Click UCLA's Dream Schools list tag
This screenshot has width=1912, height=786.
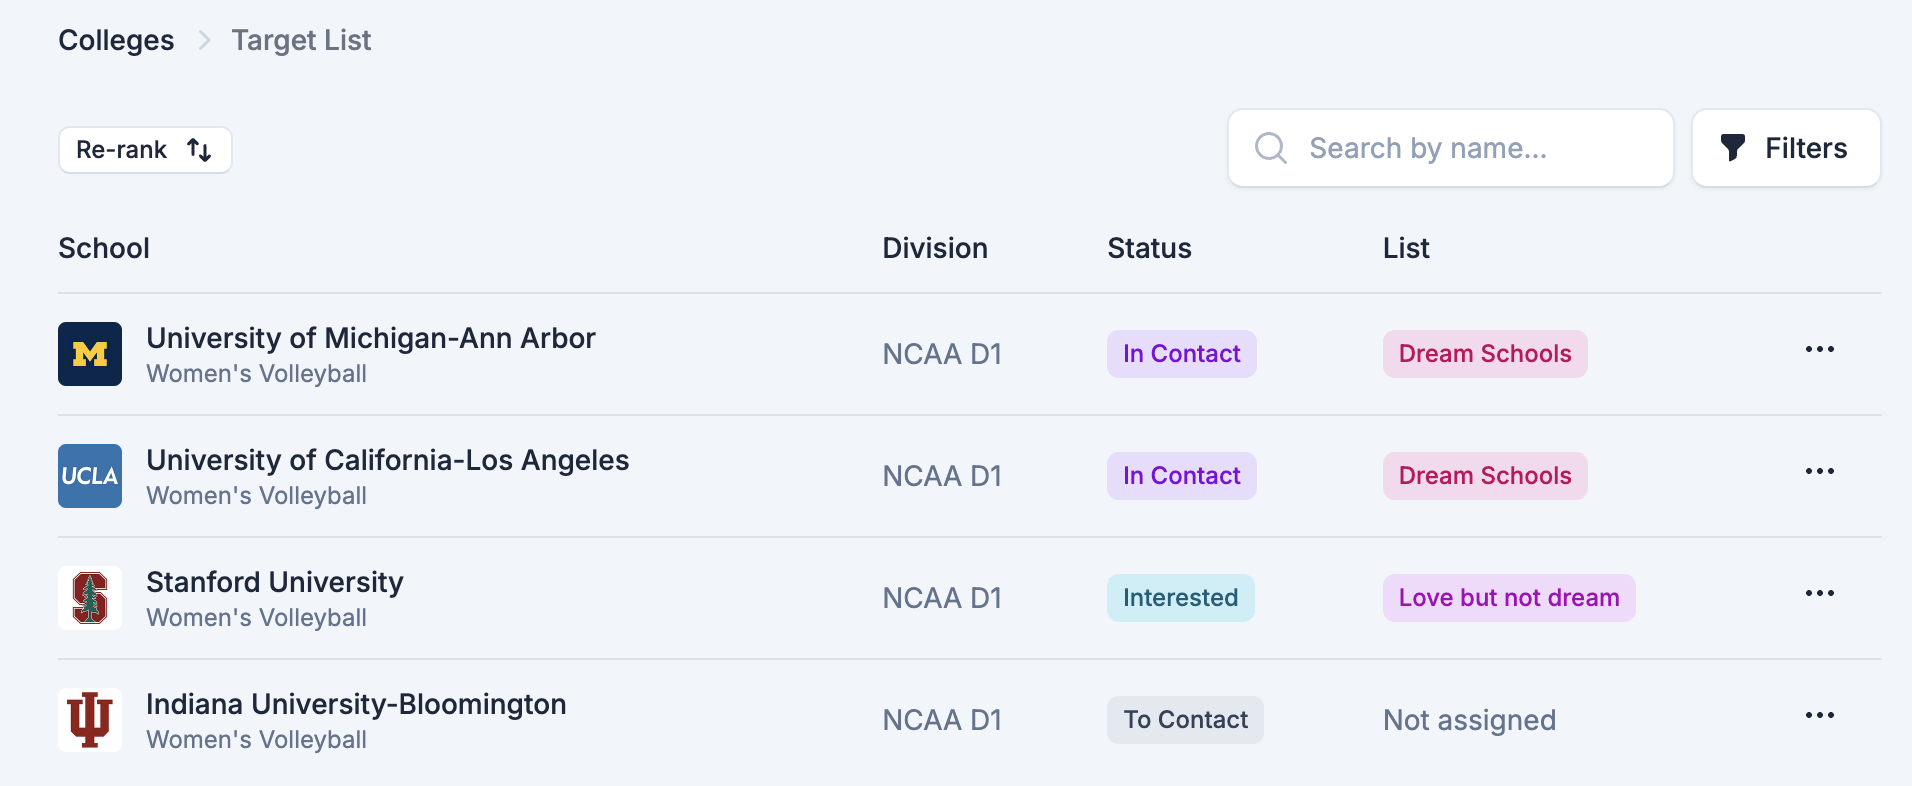(1485, 476)
